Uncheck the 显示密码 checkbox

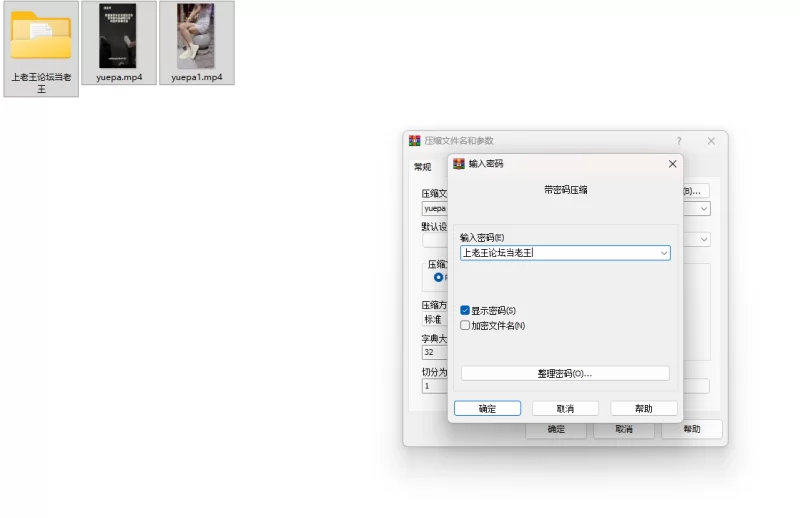[x=465, y=311]
